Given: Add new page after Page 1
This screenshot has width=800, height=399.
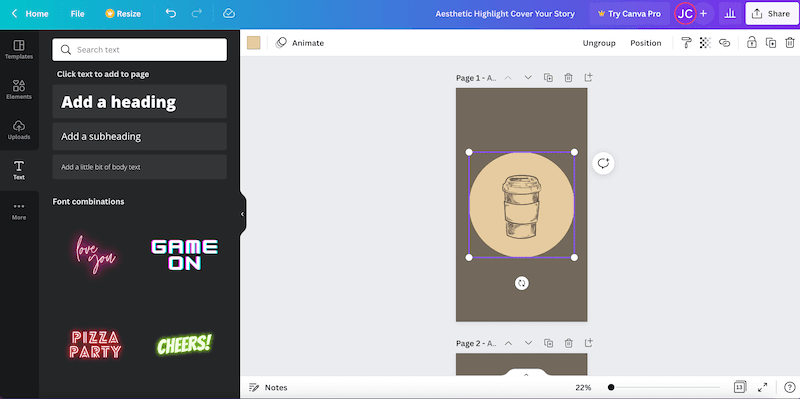Looking at the screenshot, I should tap(588, 78).
